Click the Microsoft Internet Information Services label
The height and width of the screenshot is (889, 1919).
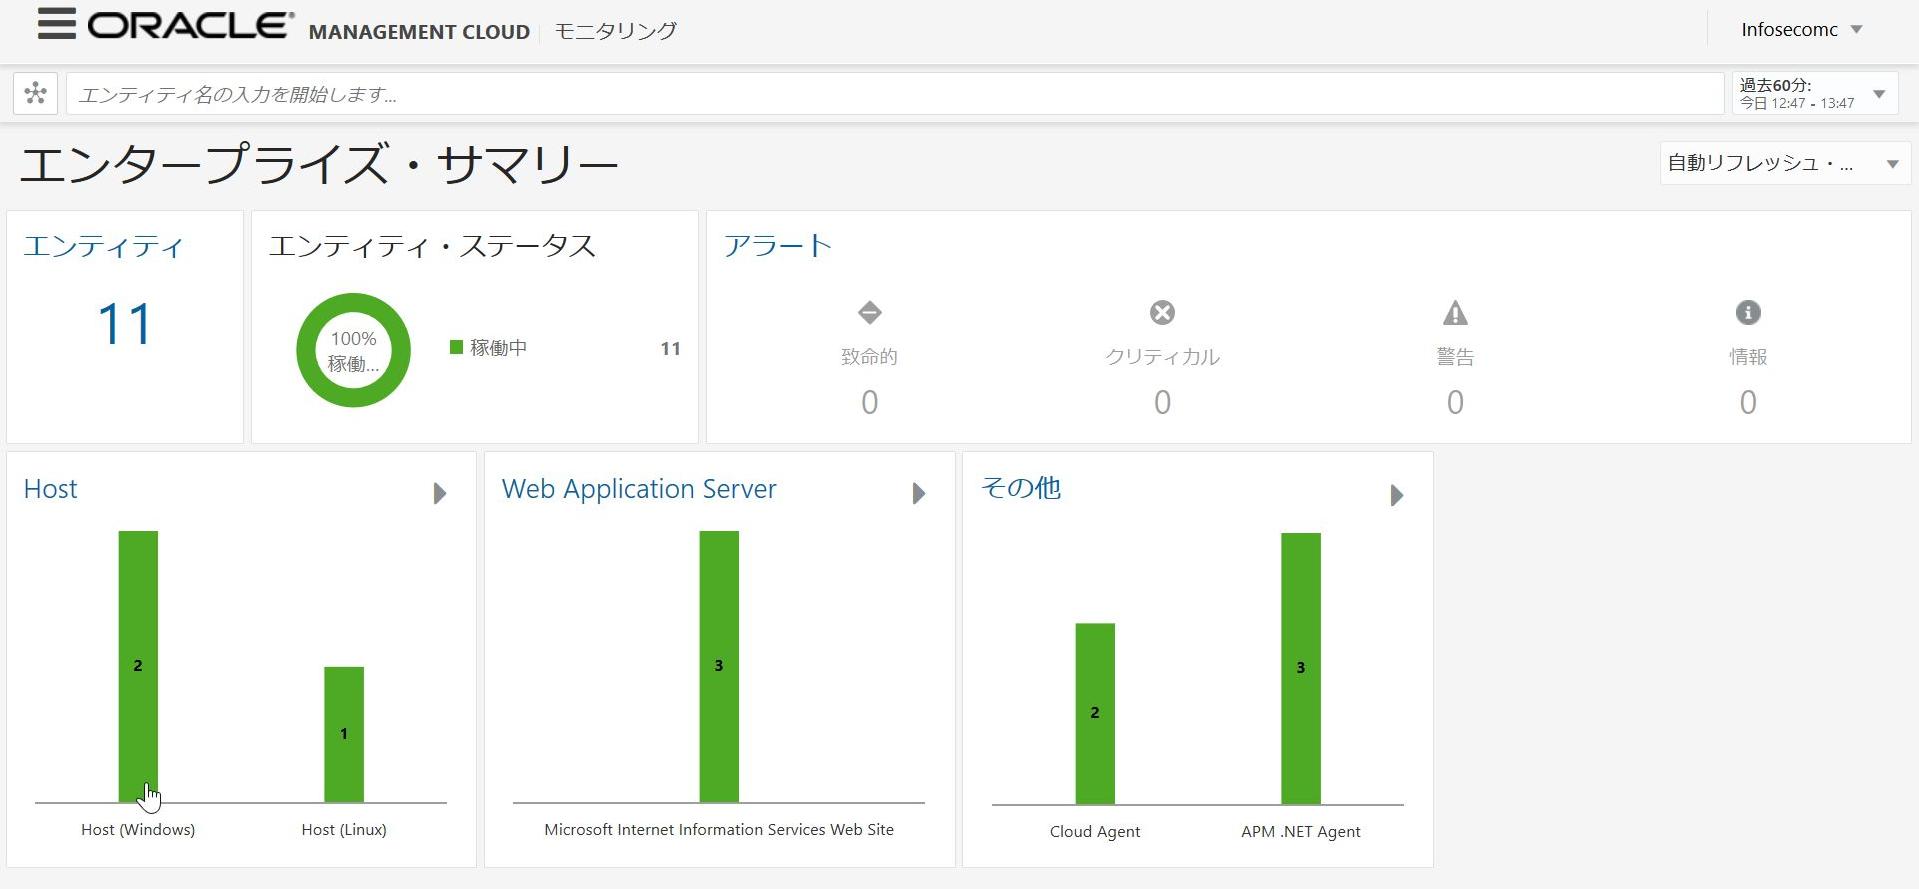pyautogui.click(x=719, y=830)
